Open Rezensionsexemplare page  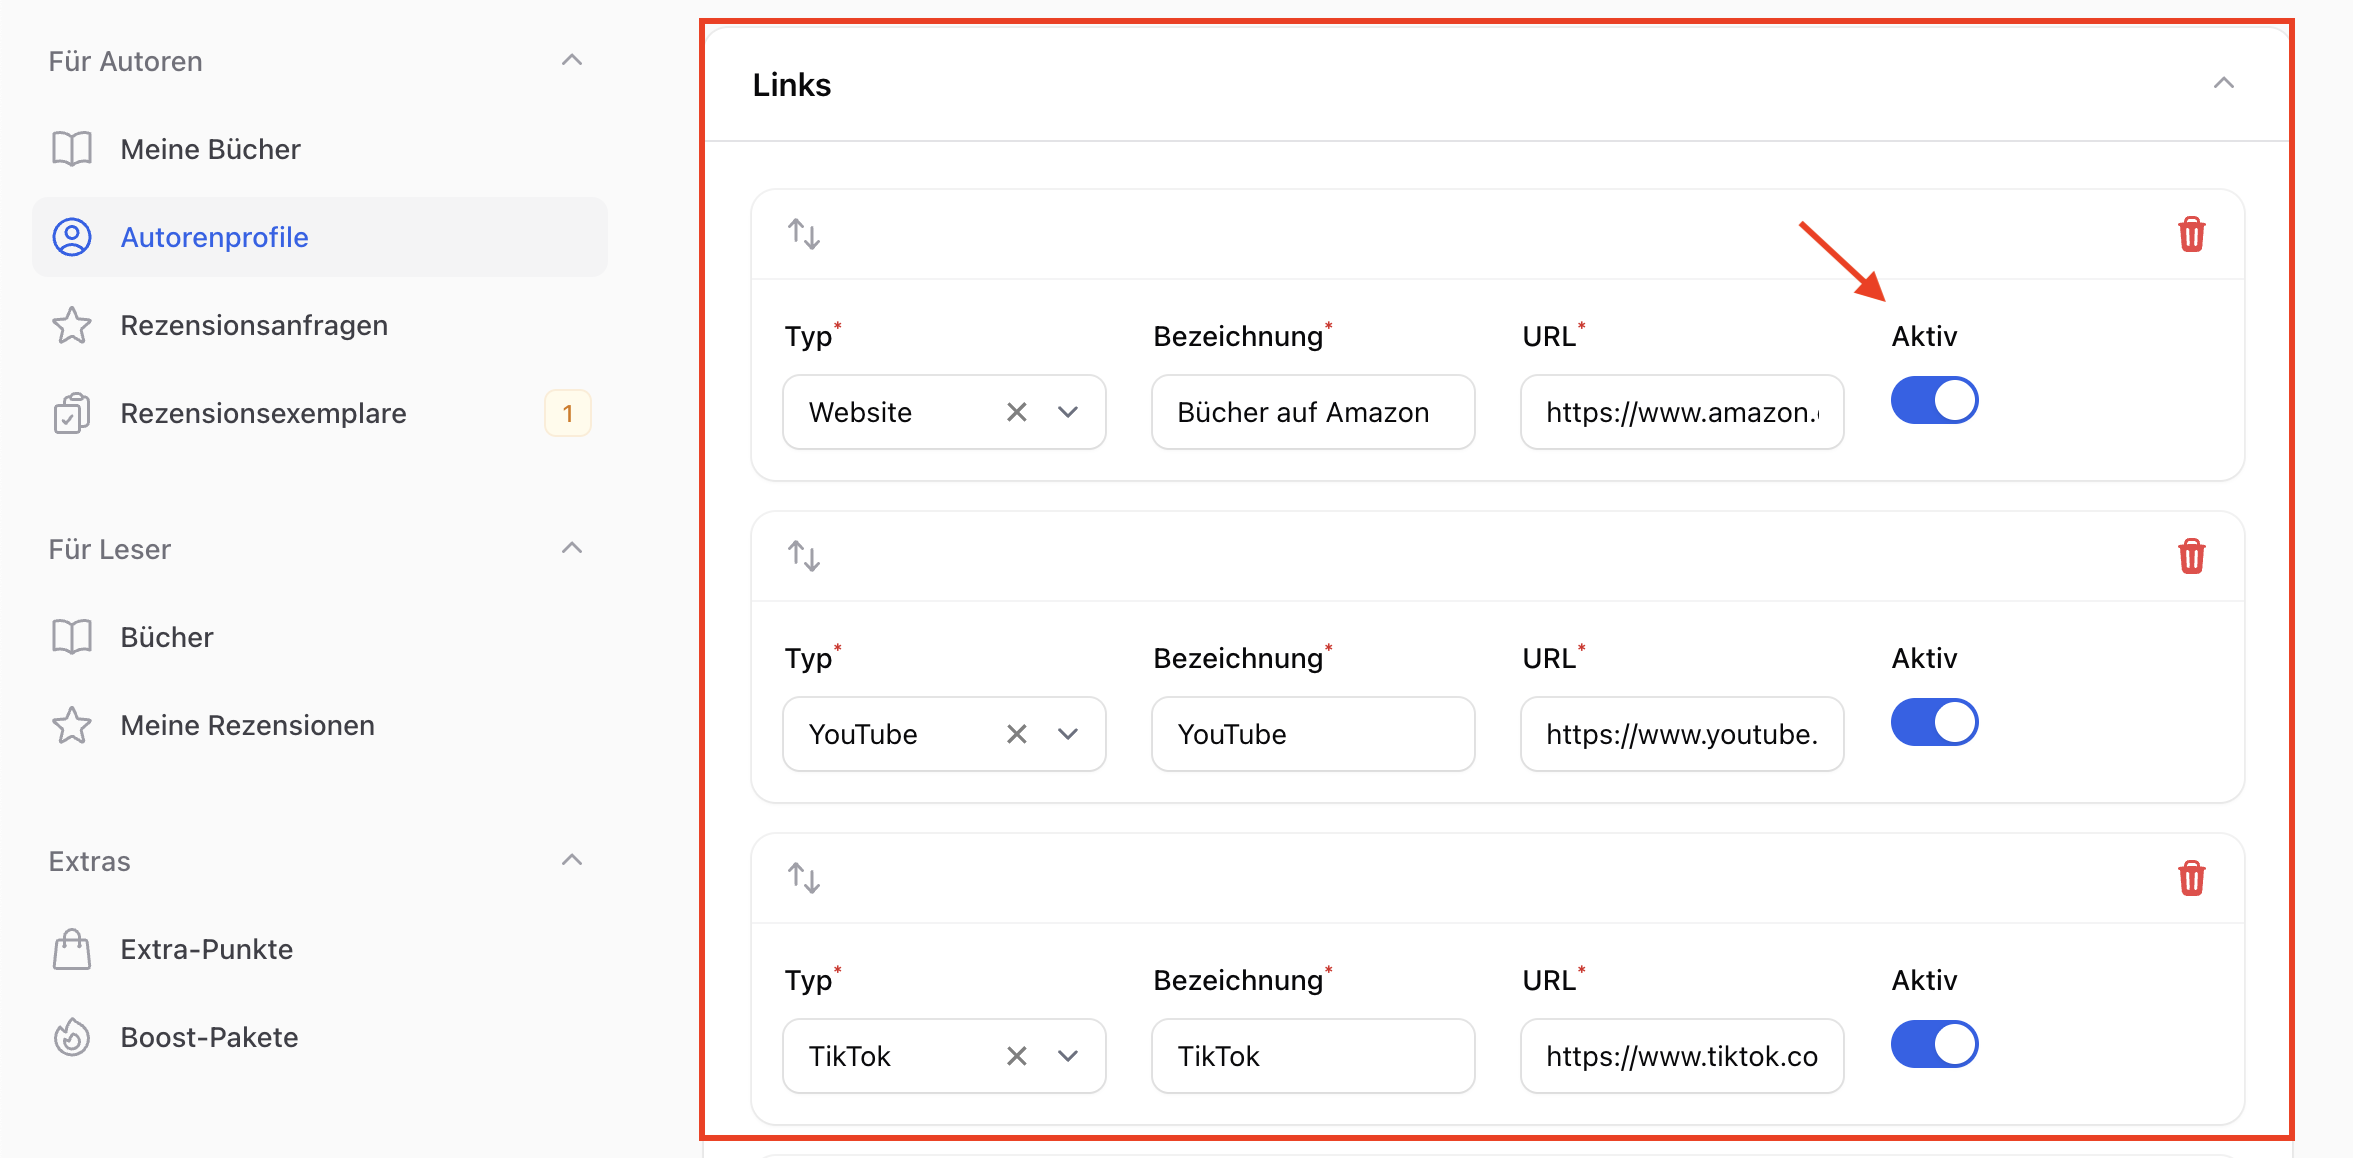coord(263,413)
